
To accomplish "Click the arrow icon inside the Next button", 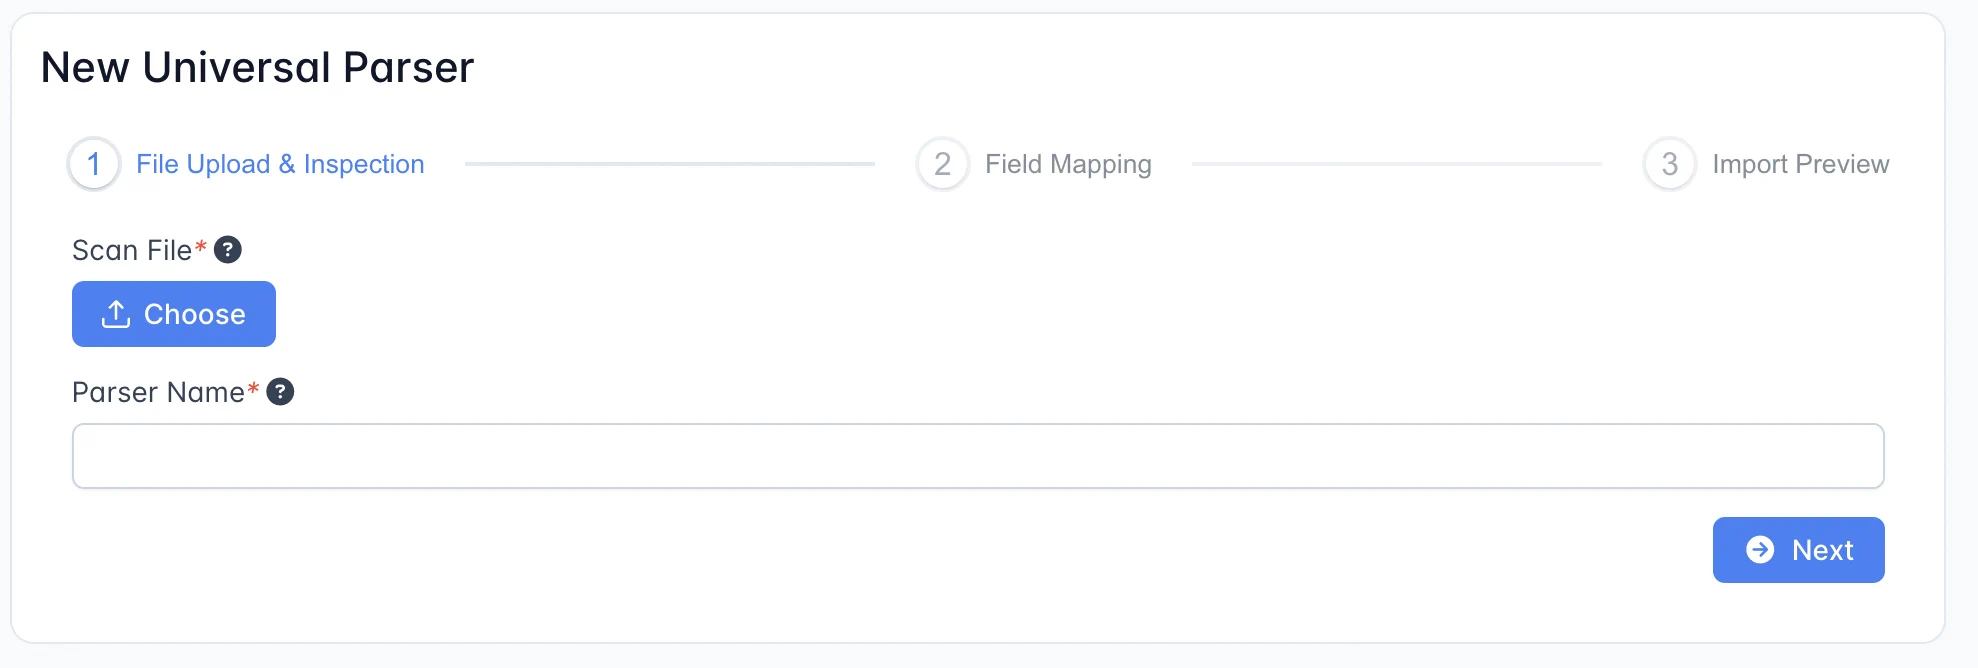I will click(x=1760, y=550).
